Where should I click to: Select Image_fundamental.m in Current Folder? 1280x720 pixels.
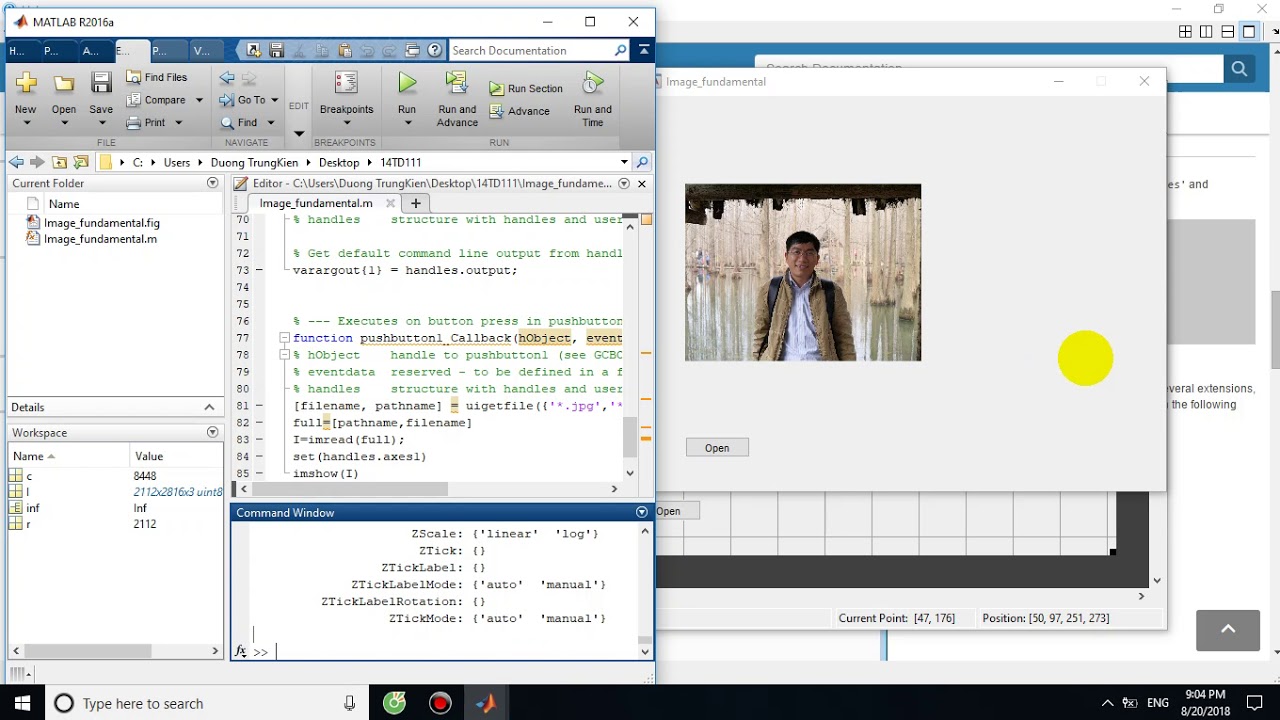[x=100, y=239]
